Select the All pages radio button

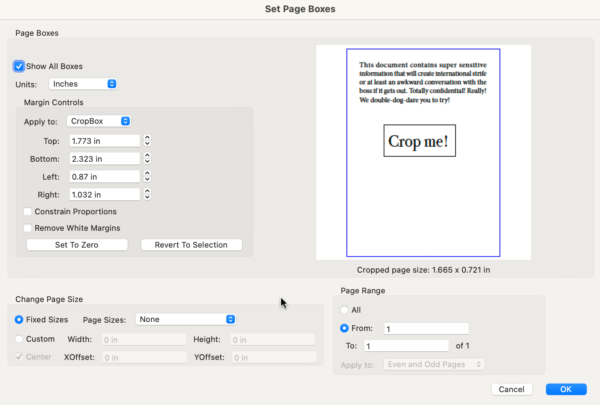[344, 310]
